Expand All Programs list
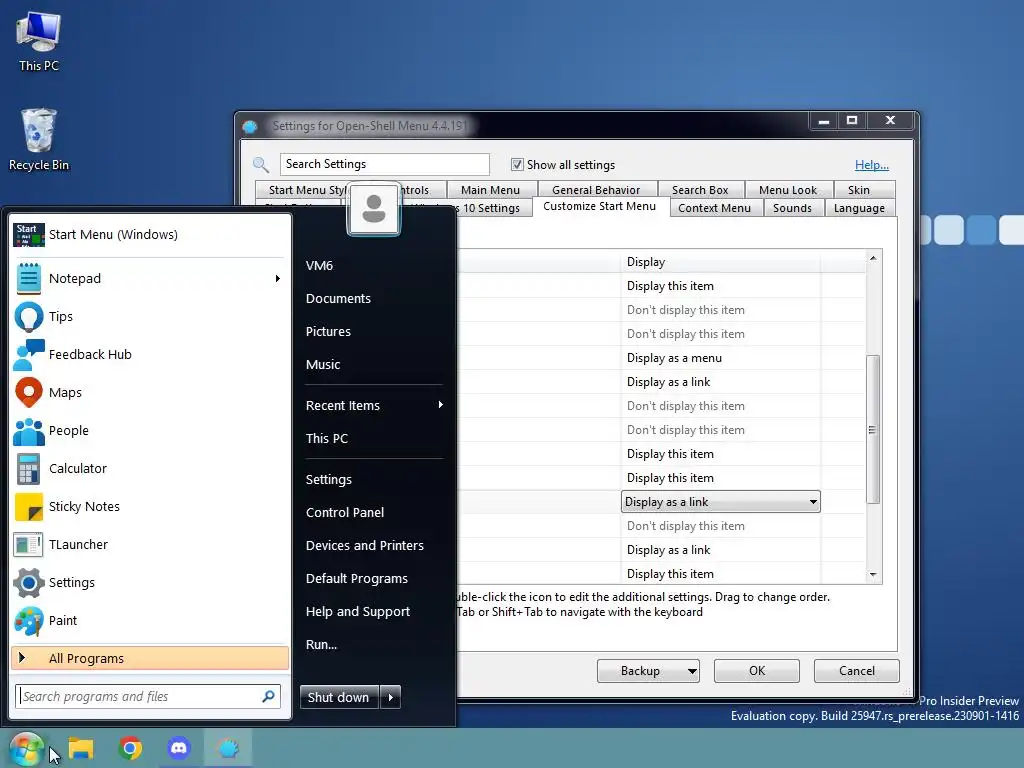 pos(150,658)
